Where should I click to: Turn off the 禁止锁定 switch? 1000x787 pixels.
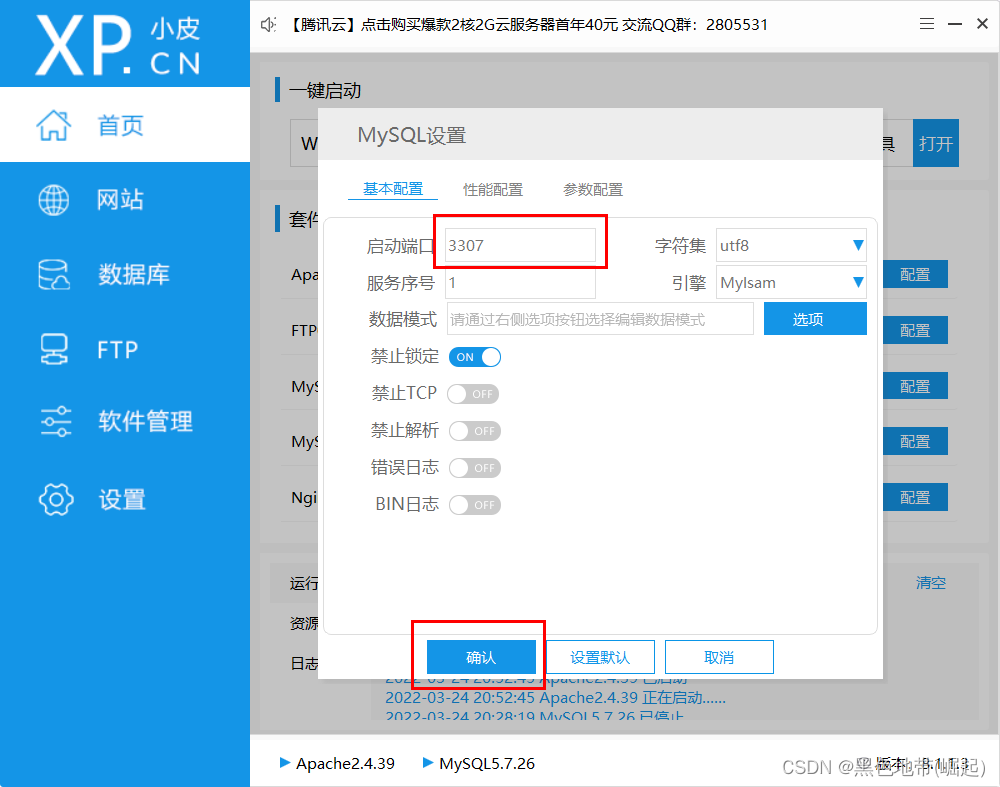[474, 357]
